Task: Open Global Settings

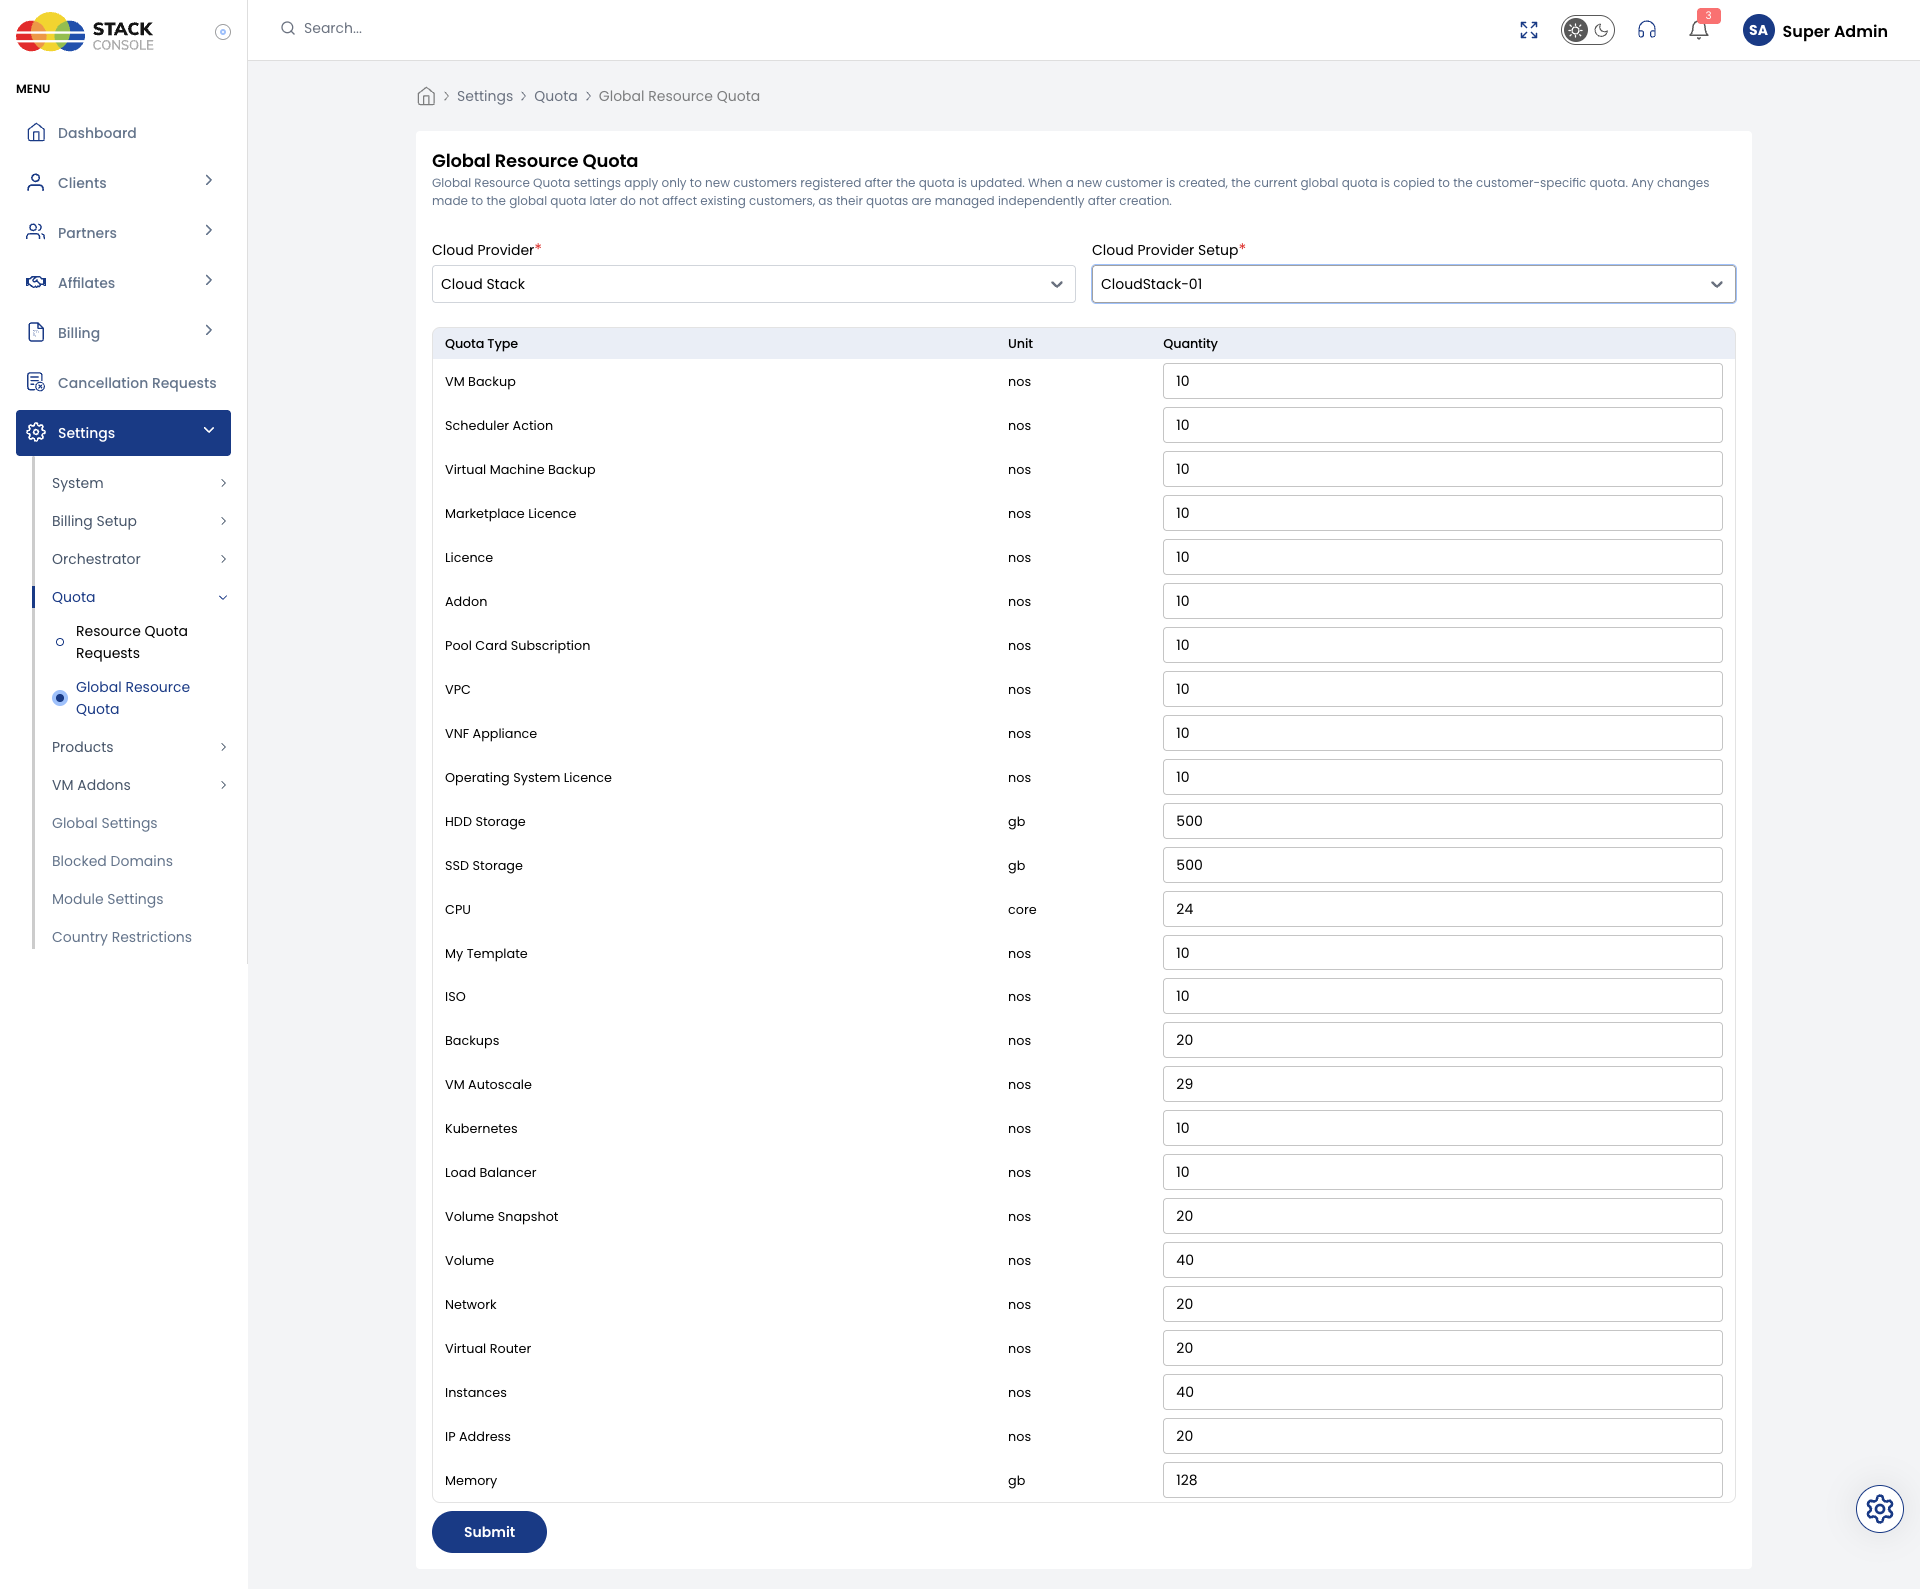Action: pos(104,823)
